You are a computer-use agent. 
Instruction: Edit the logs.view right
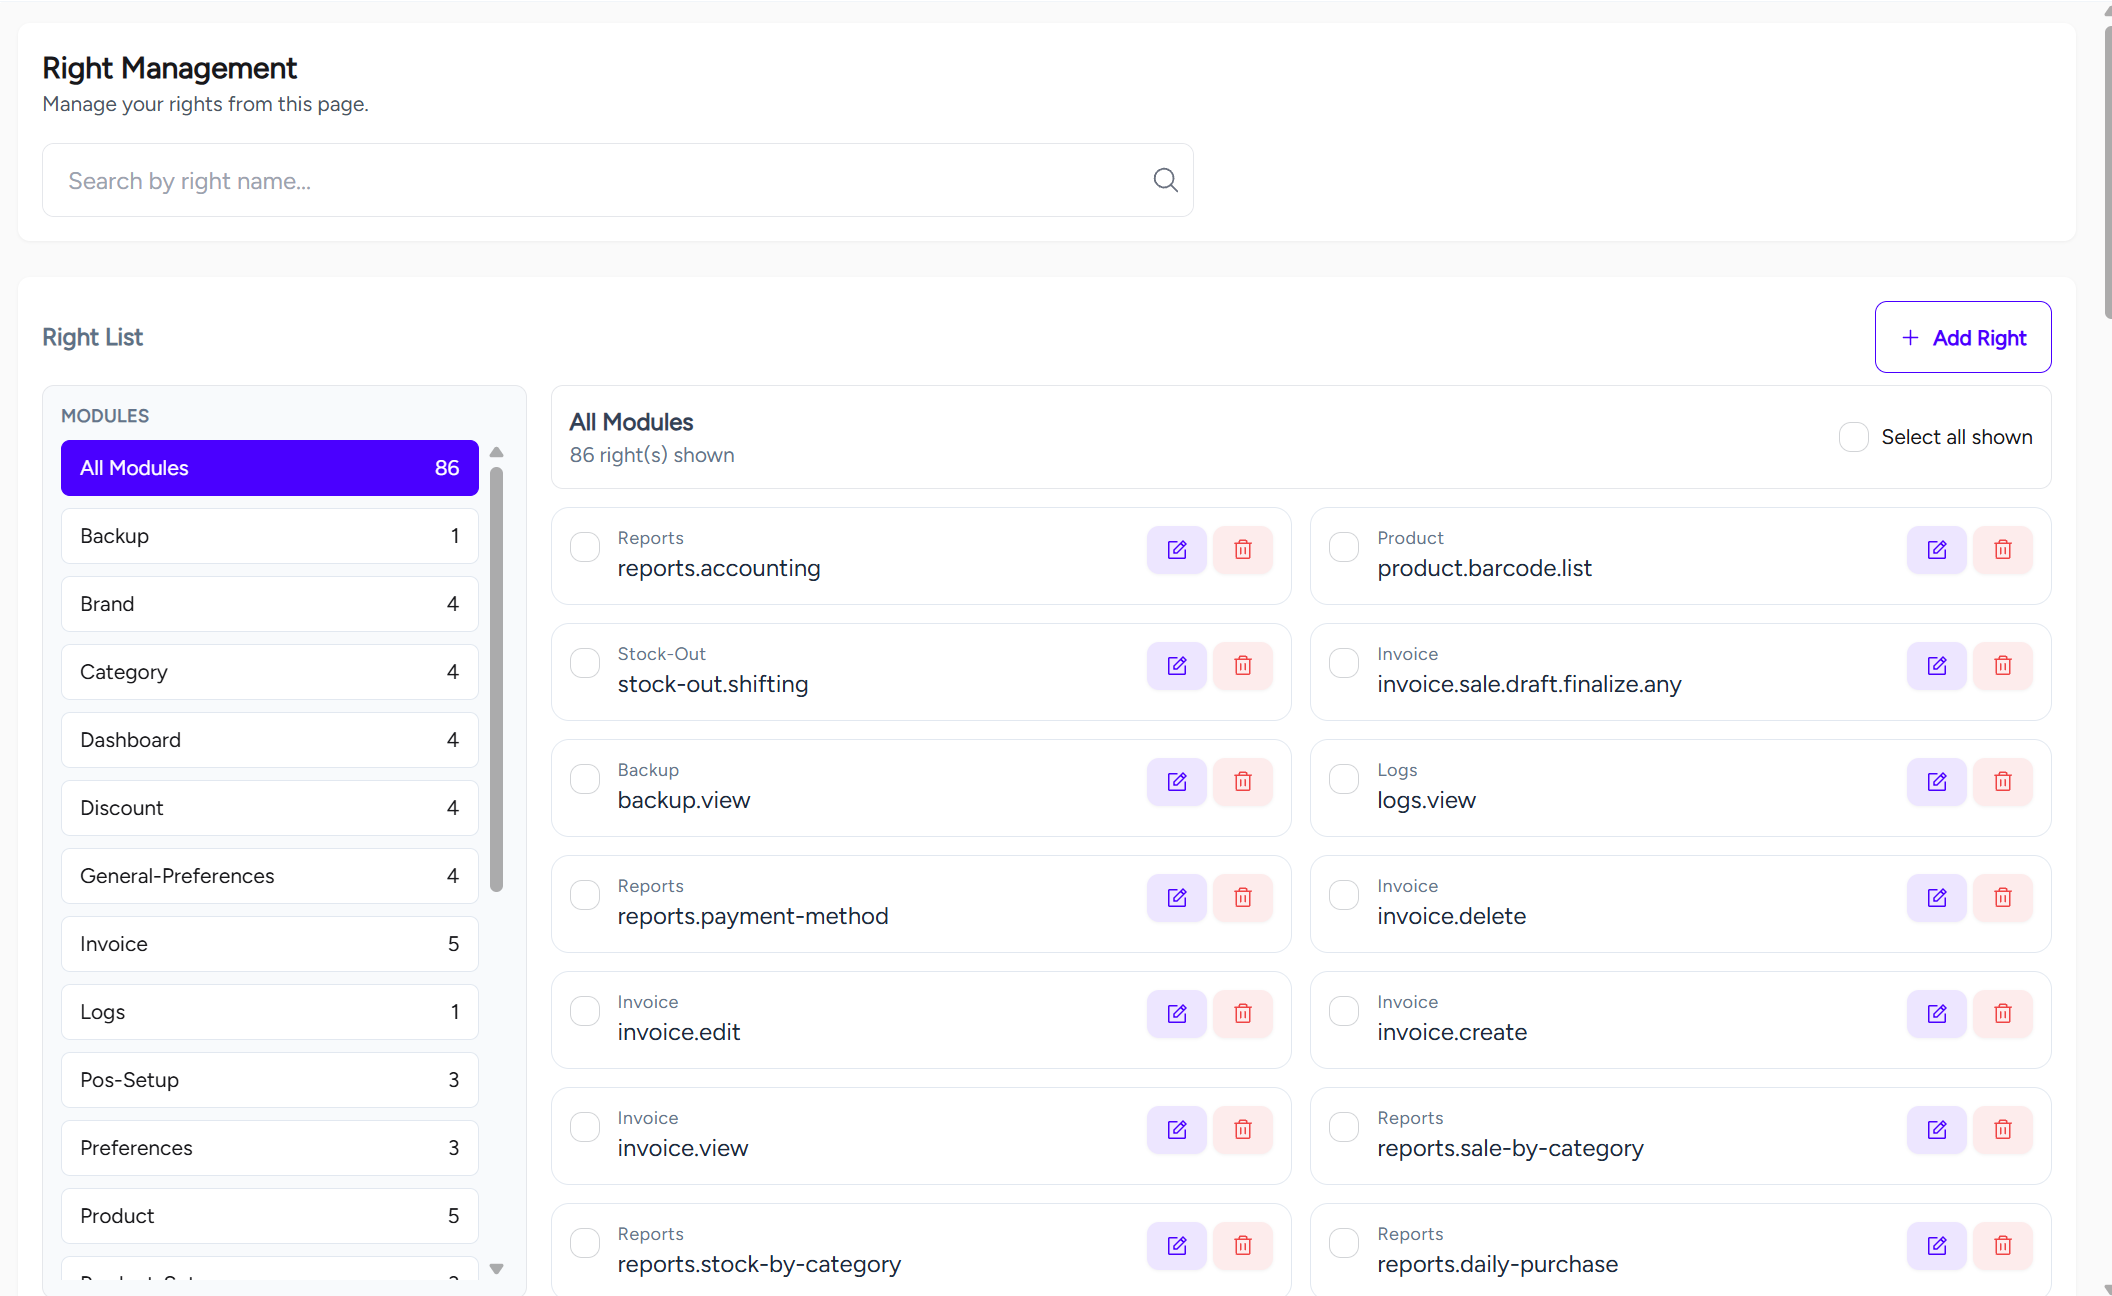pyautogui.click(x=1937, y=782)
